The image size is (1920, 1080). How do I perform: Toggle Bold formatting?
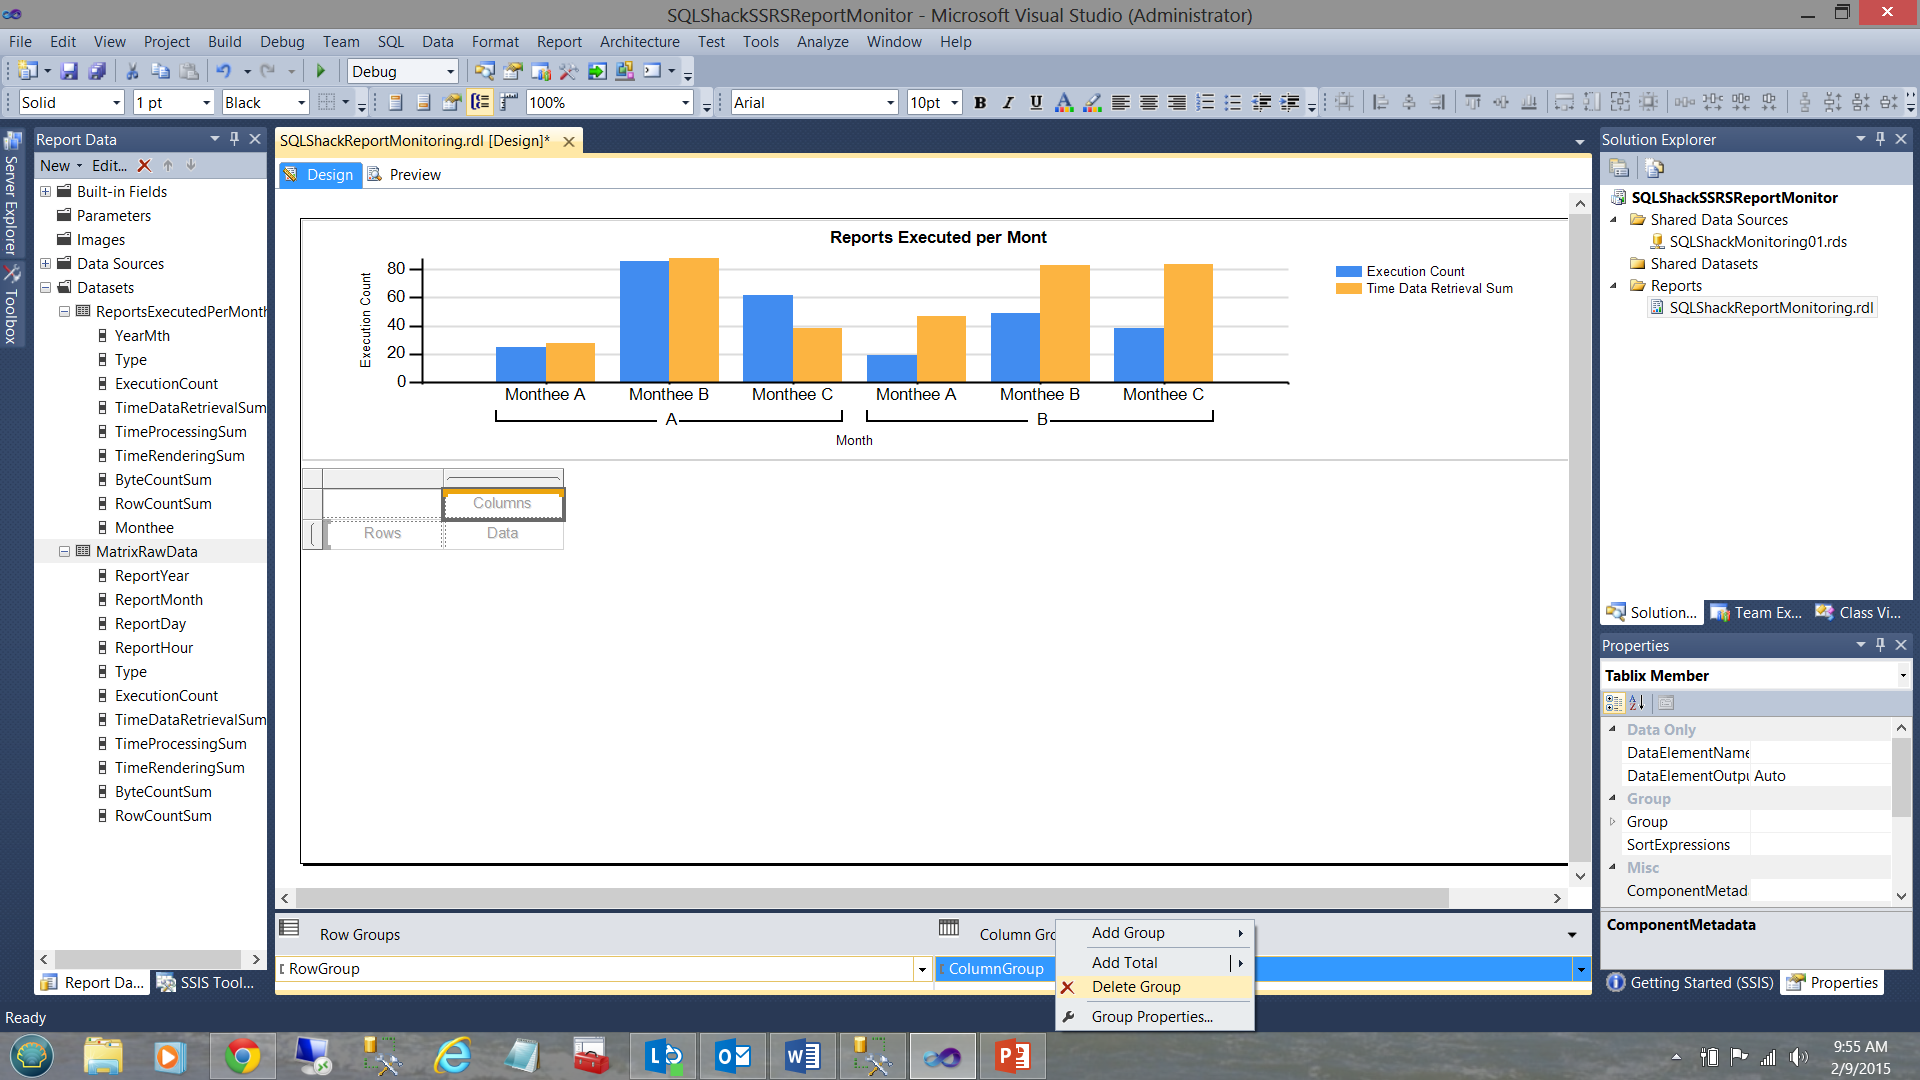pyautogui.click(x=980, y=102)
